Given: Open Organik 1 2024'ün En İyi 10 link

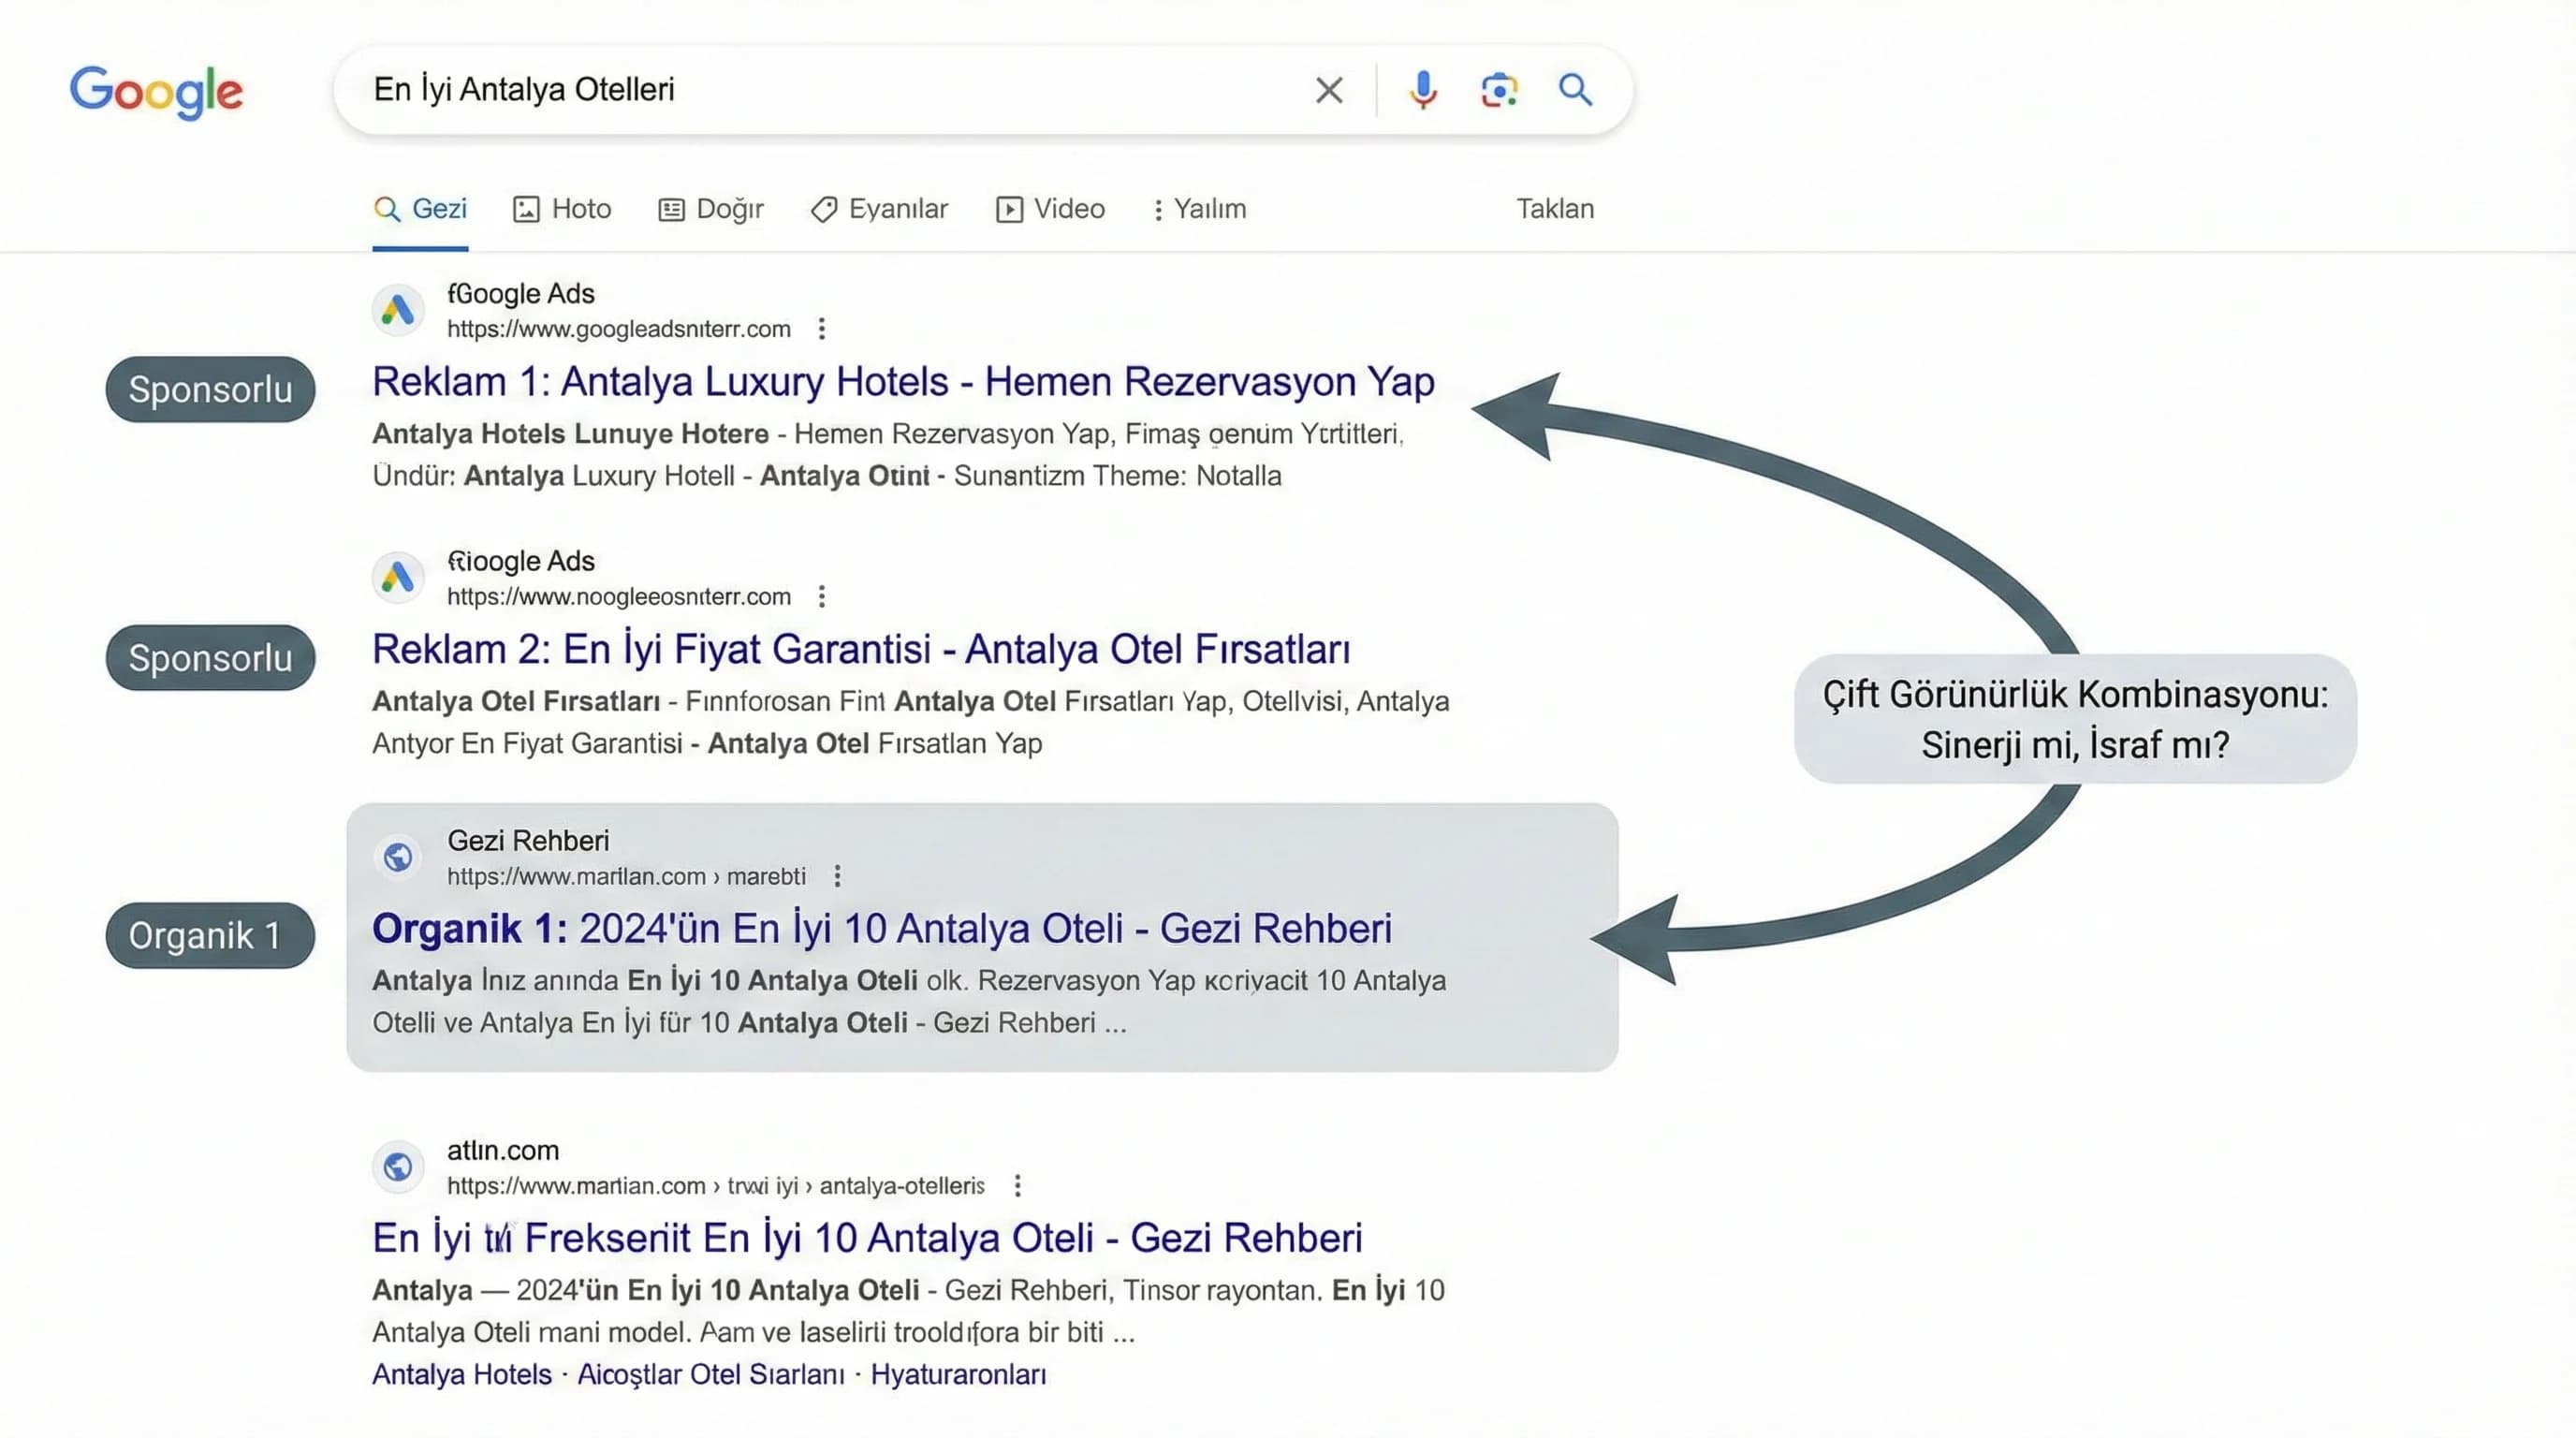Looking at the screenshot, I should pos(882,929).
